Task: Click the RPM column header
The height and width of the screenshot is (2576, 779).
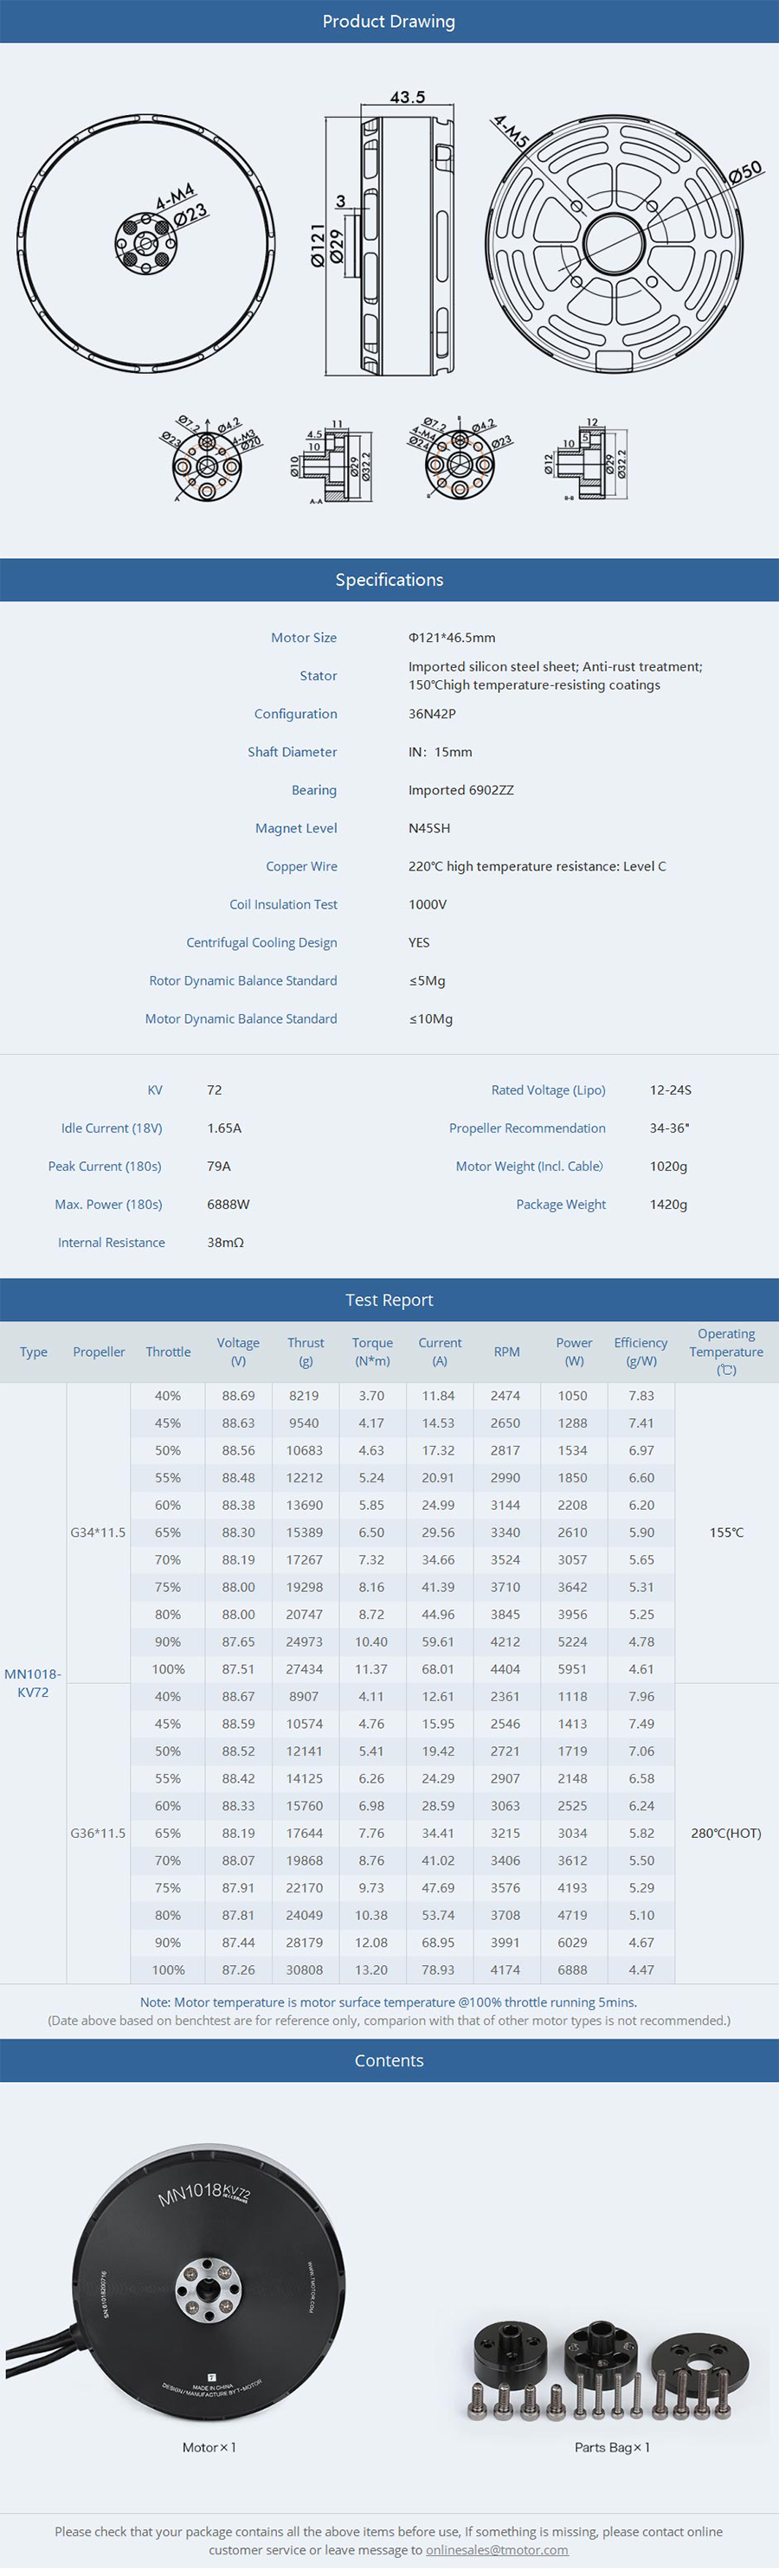Action: pos(506,1352)
